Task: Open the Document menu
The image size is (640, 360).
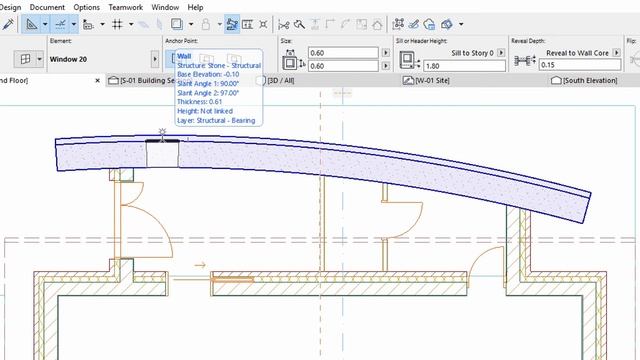Action: pos(47,7)
